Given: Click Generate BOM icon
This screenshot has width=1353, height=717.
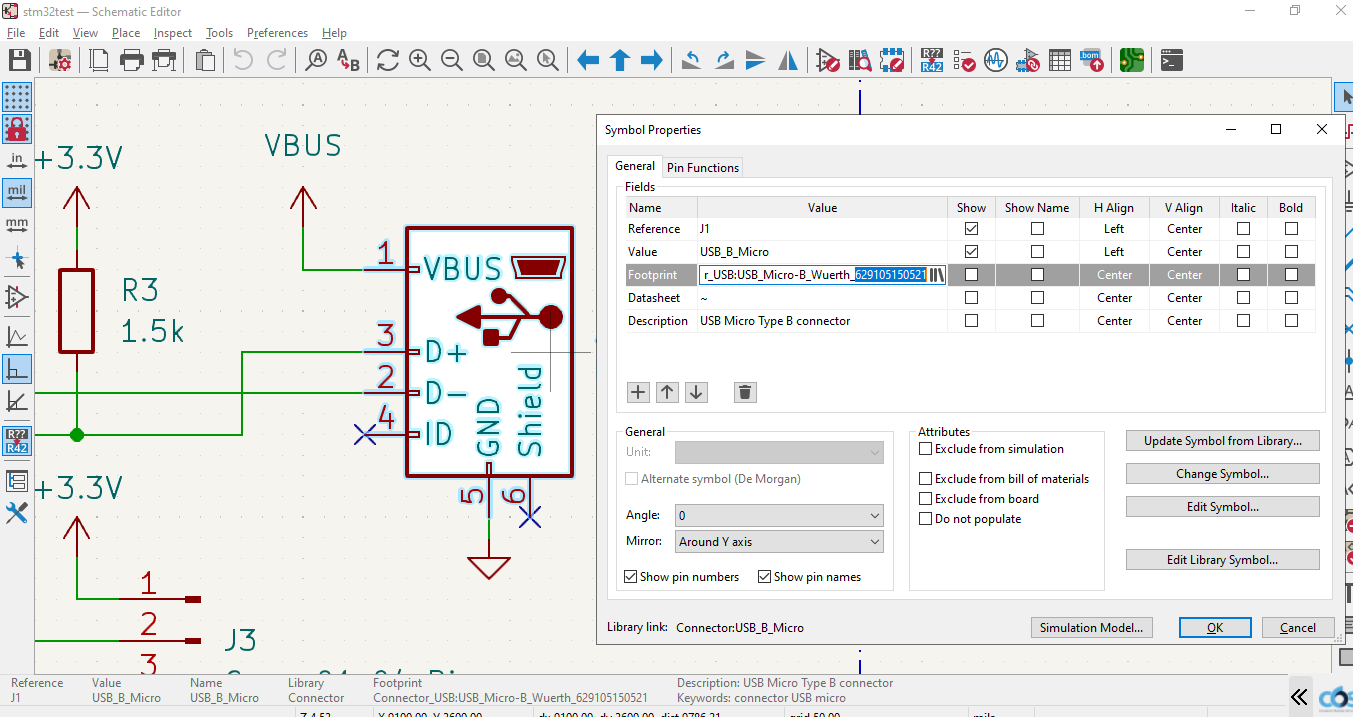Looking at the screenshot, I should point(1092,60).
